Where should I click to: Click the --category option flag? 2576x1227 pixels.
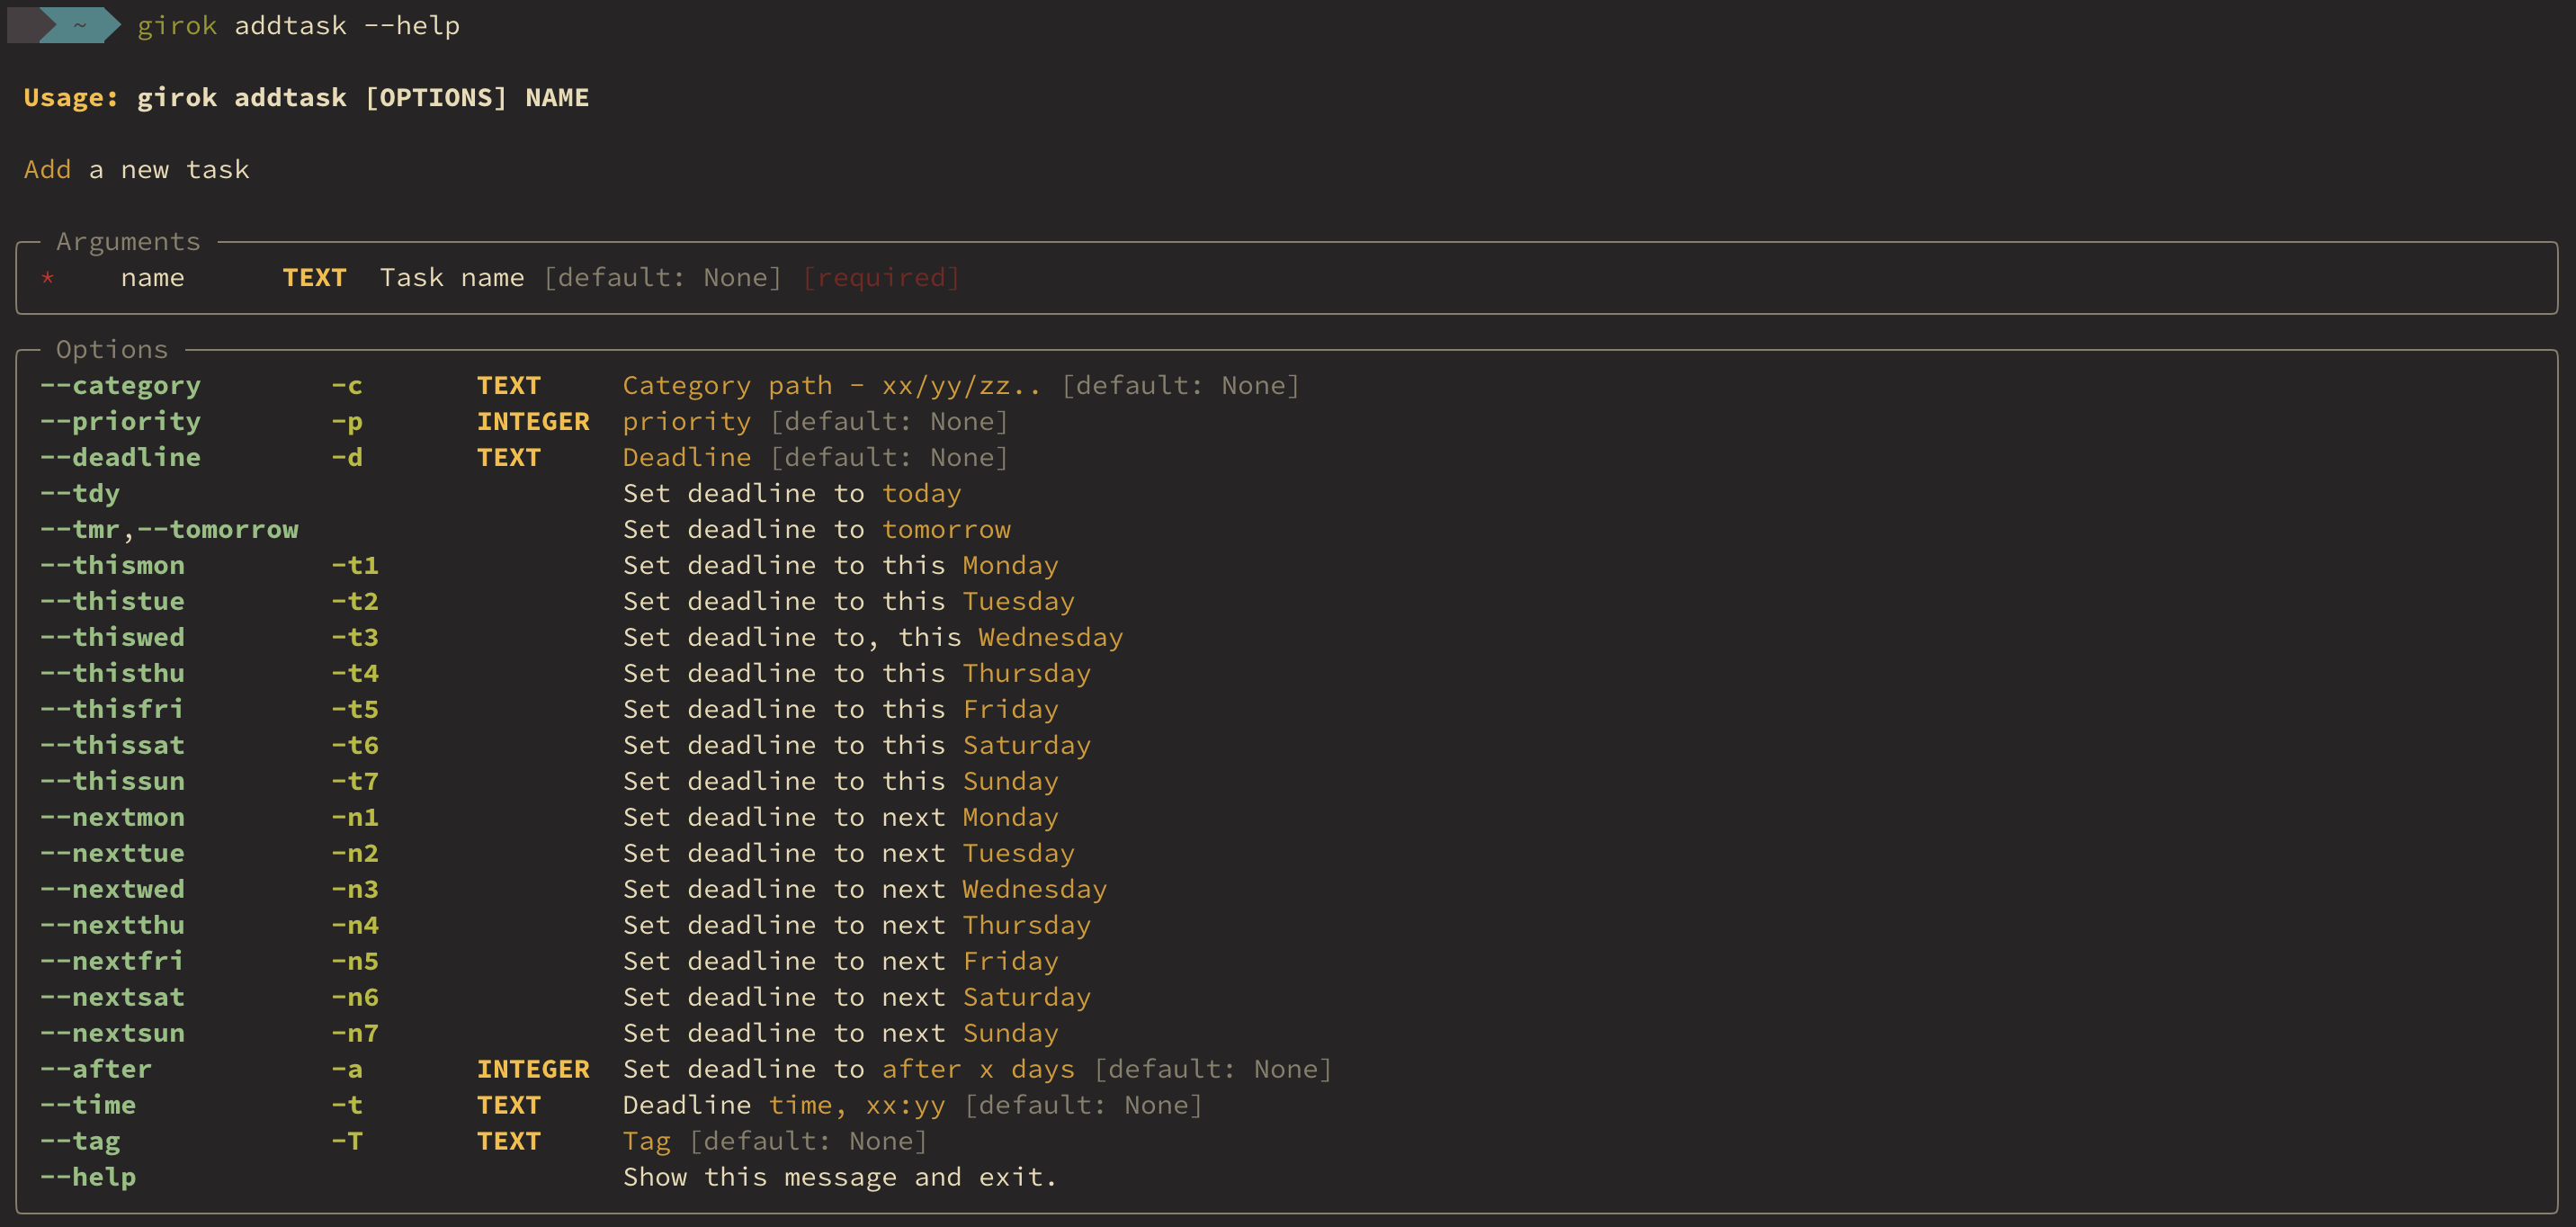pos(120,386)
